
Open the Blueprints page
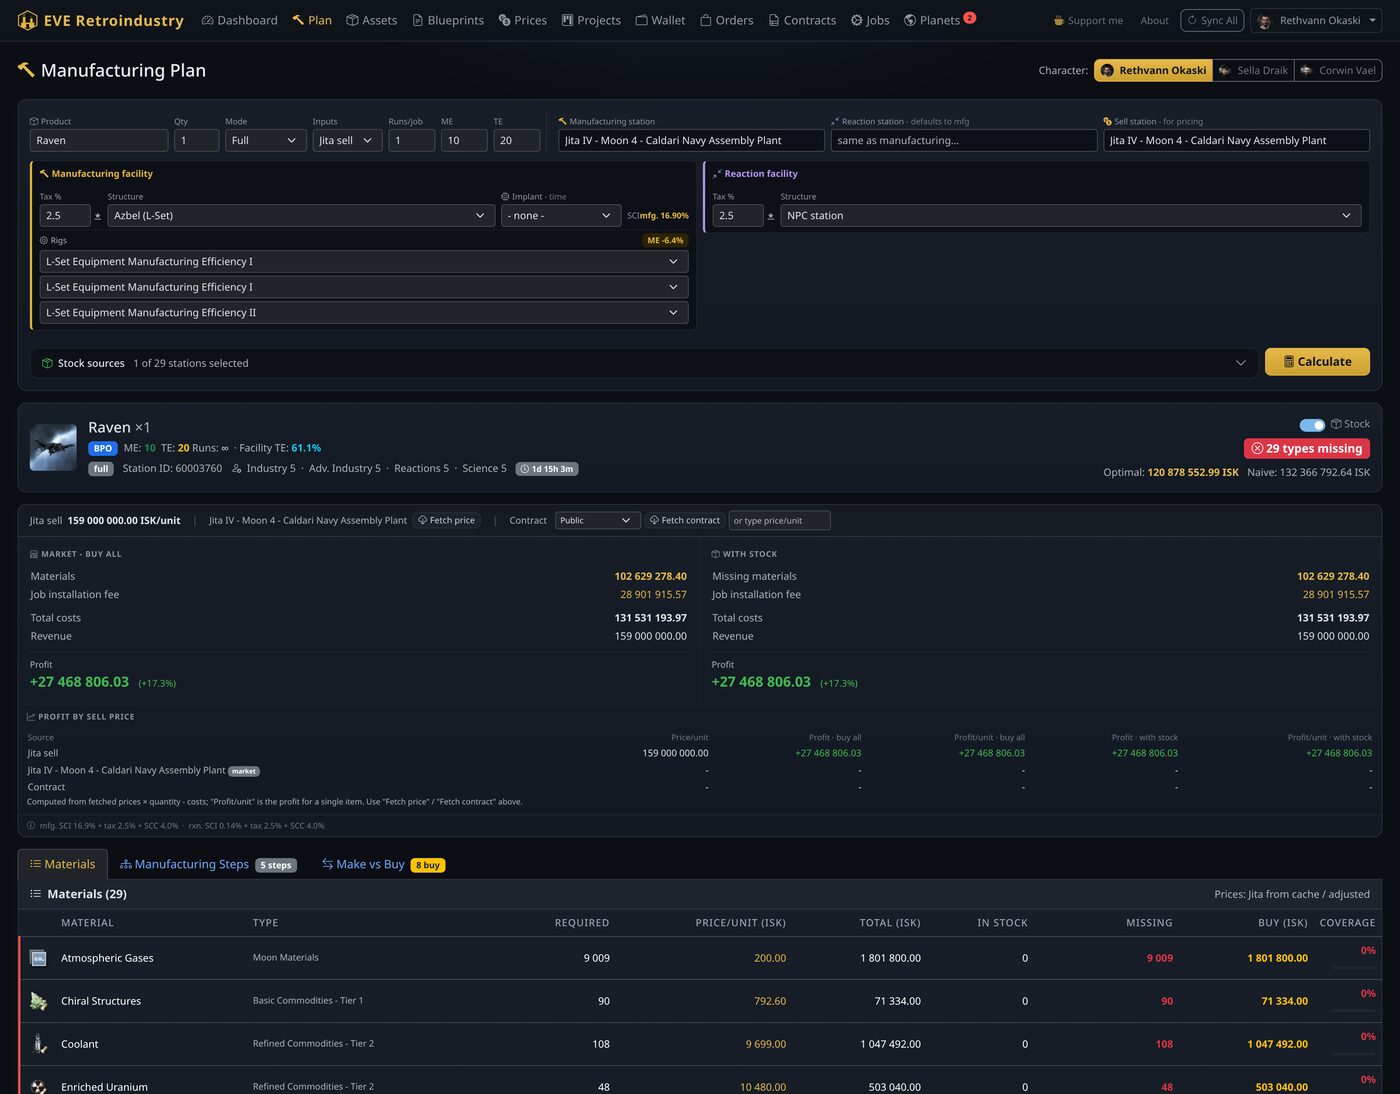tap(448, 20)
